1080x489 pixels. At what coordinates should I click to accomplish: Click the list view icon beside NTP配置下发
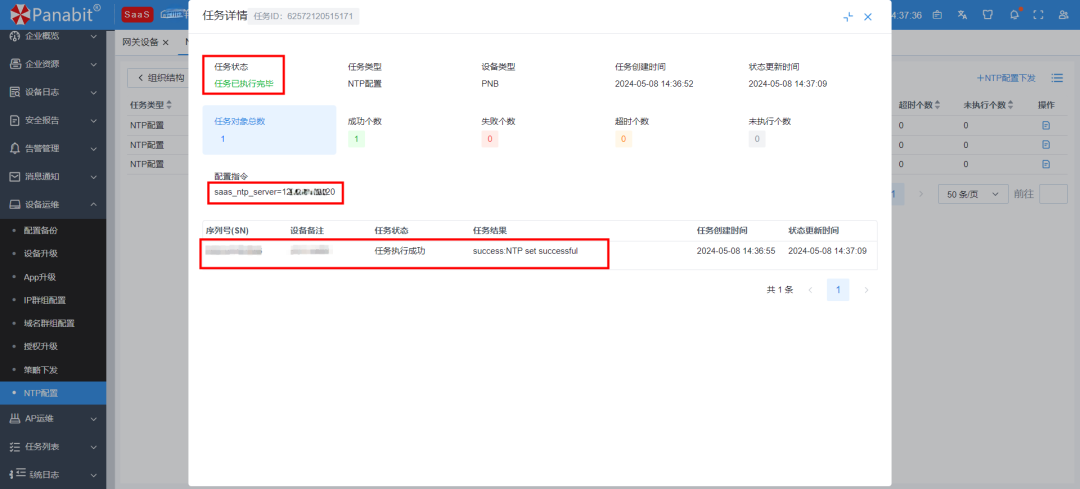coord(1057,78)
